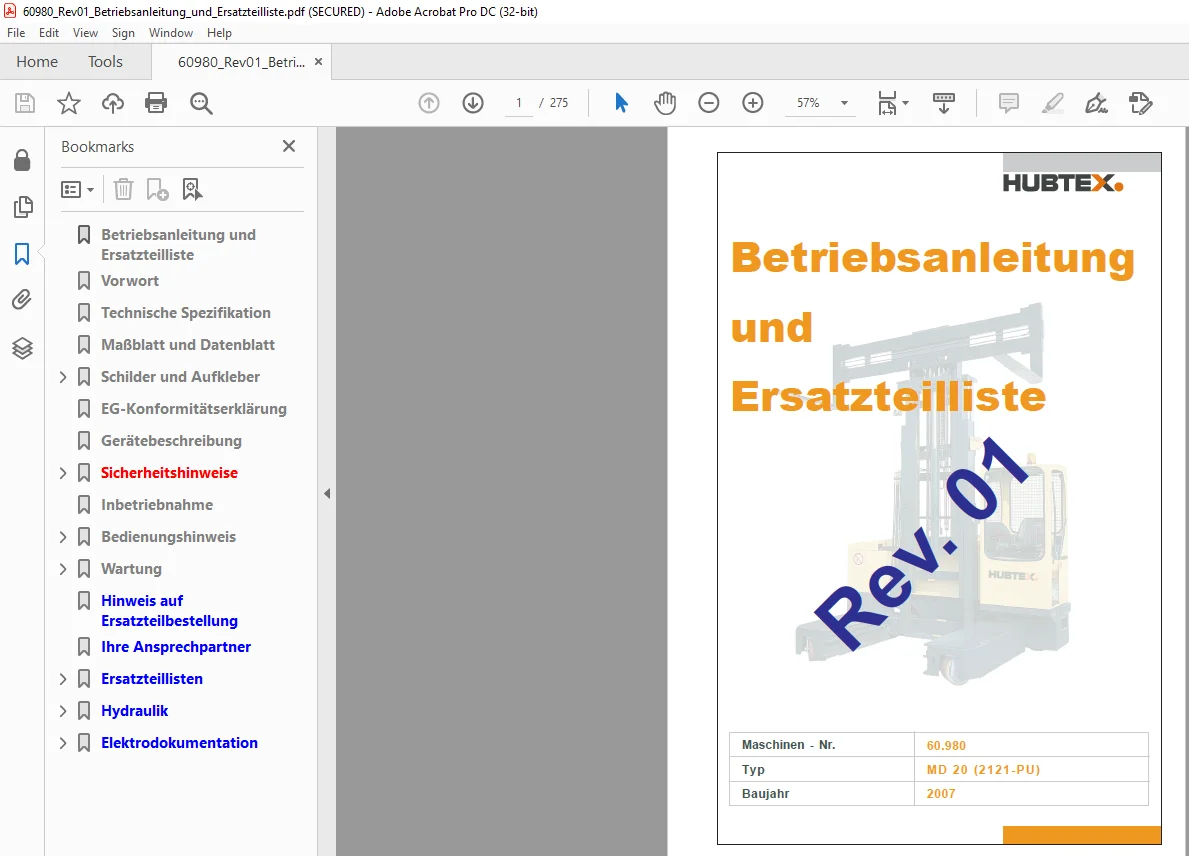Delete the selected bookmark via trash icon
Viewport: 1189px width, 856px height.
click(x=124, y=189)
